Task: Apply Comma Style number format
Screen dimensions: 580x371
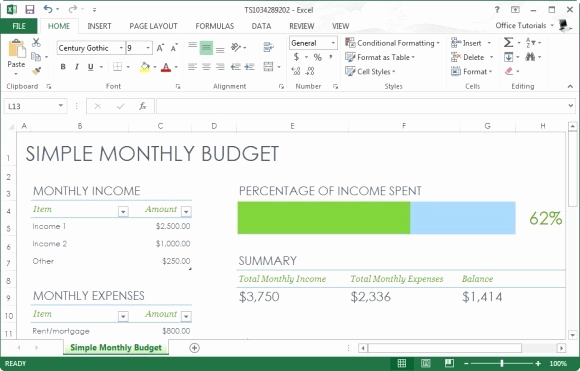Action: pyautogui.click(x=331, y=57)
